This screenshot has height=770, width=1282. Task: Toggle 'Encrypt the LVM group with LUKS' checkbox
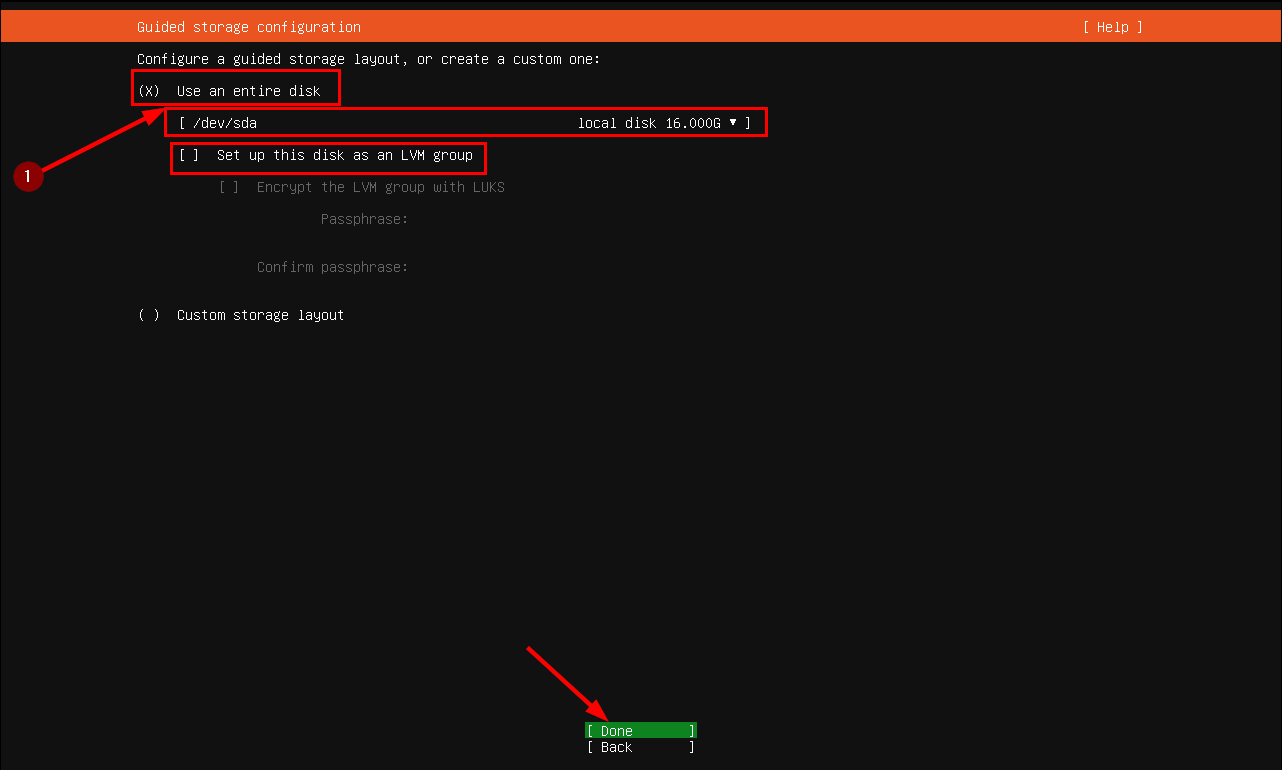point(229,187)
